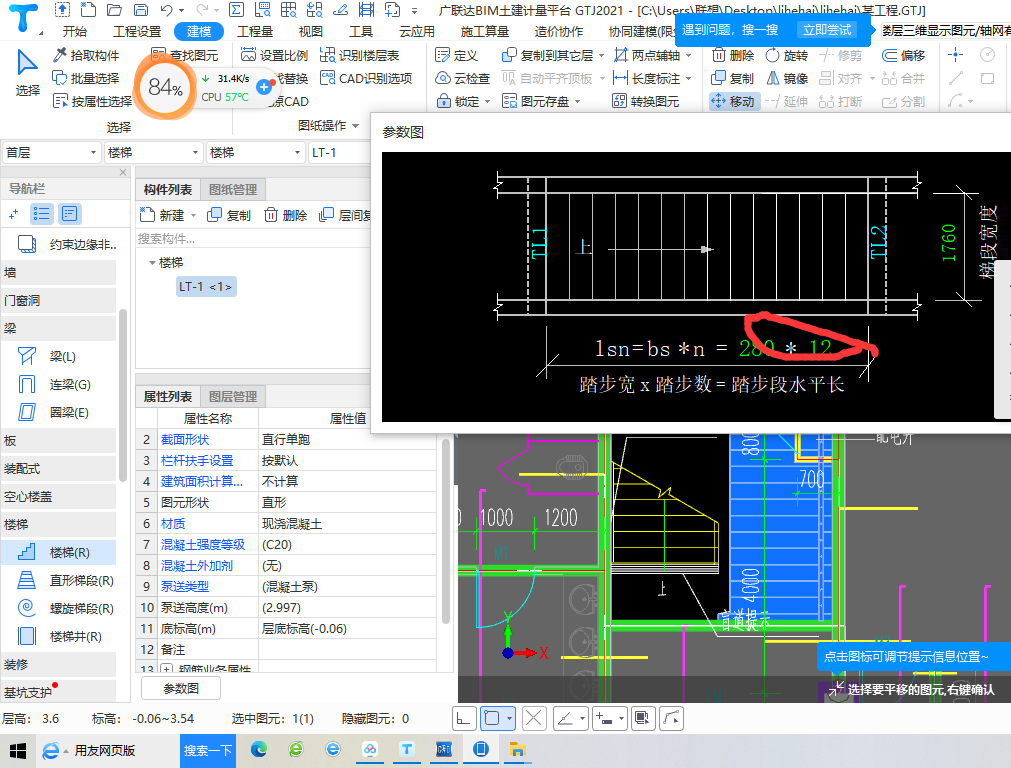Screen dimensions: 1011x768
Task: Click 删除 in component list toolbar
Action: [285, 215]
